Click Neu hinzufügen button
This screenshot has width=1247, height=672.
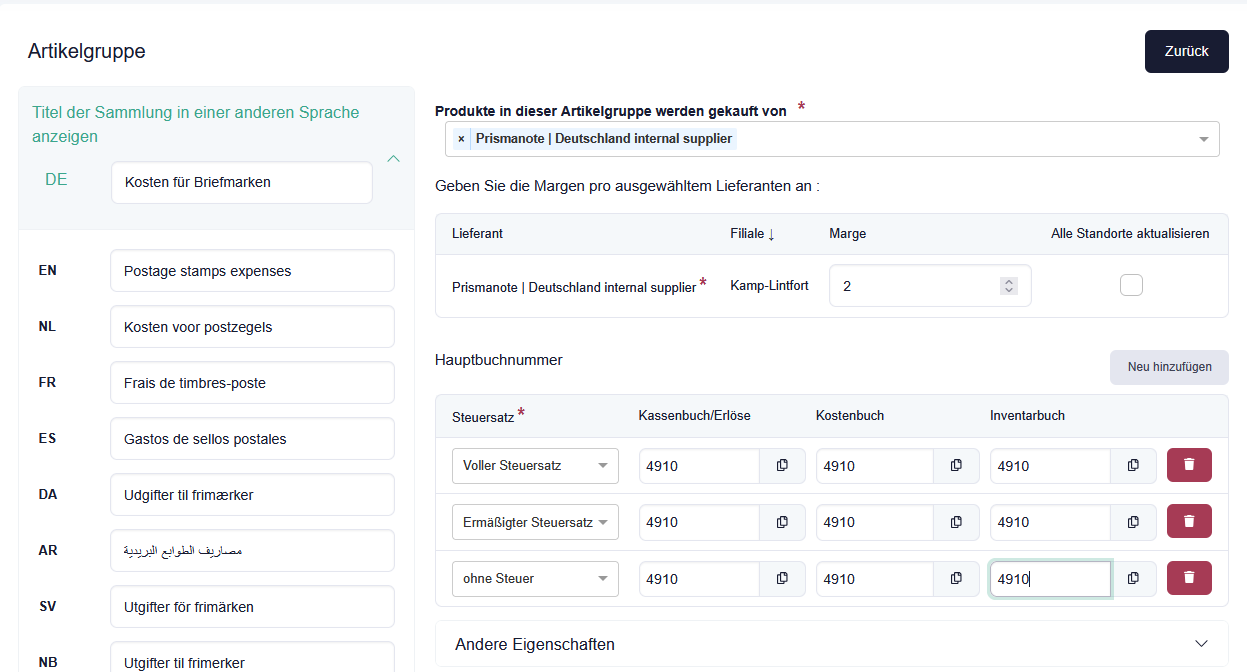[x=1168, y=367]
